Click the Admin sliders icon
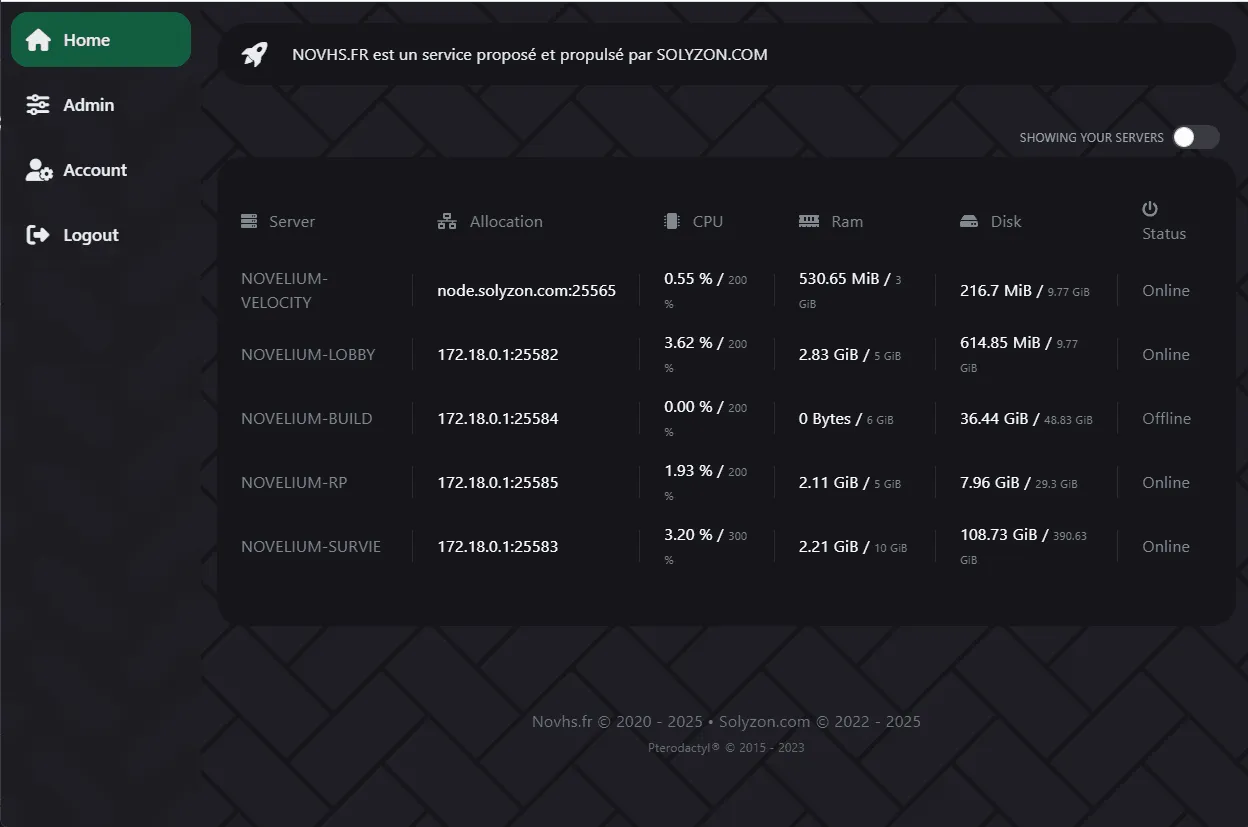 38,105
